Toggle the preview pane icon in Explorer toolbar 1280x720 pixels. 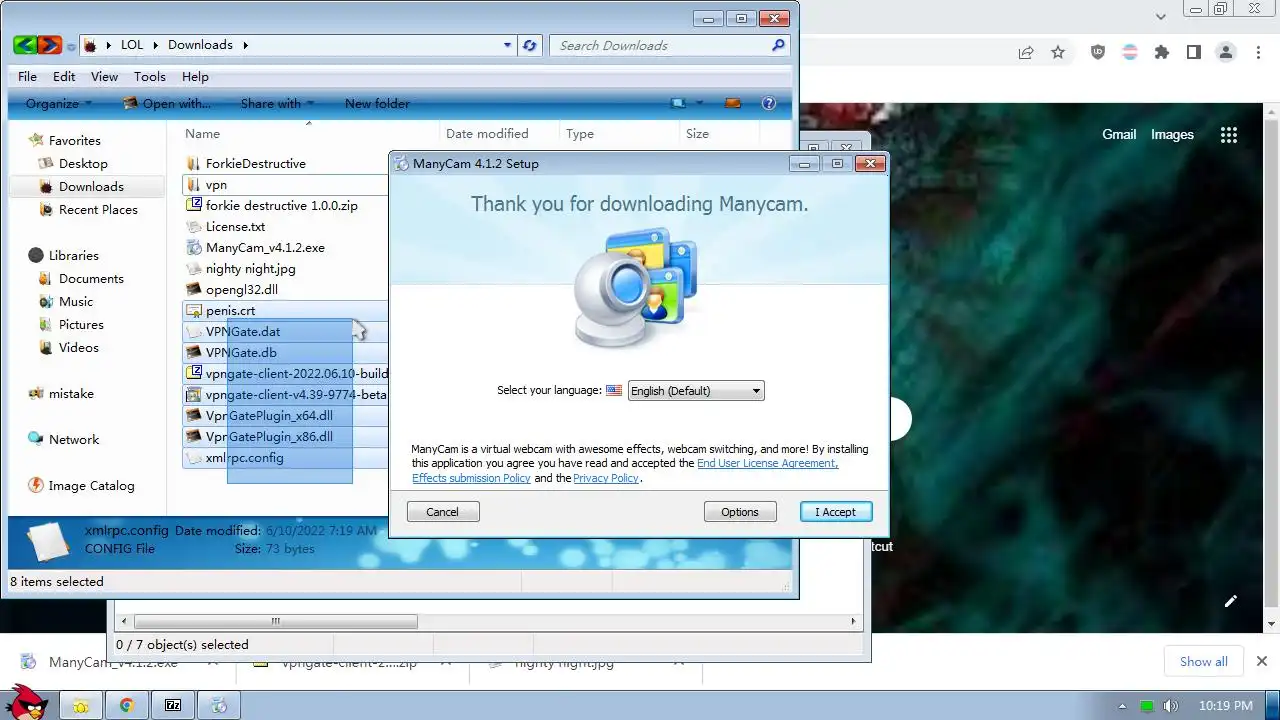click(733, 103)
